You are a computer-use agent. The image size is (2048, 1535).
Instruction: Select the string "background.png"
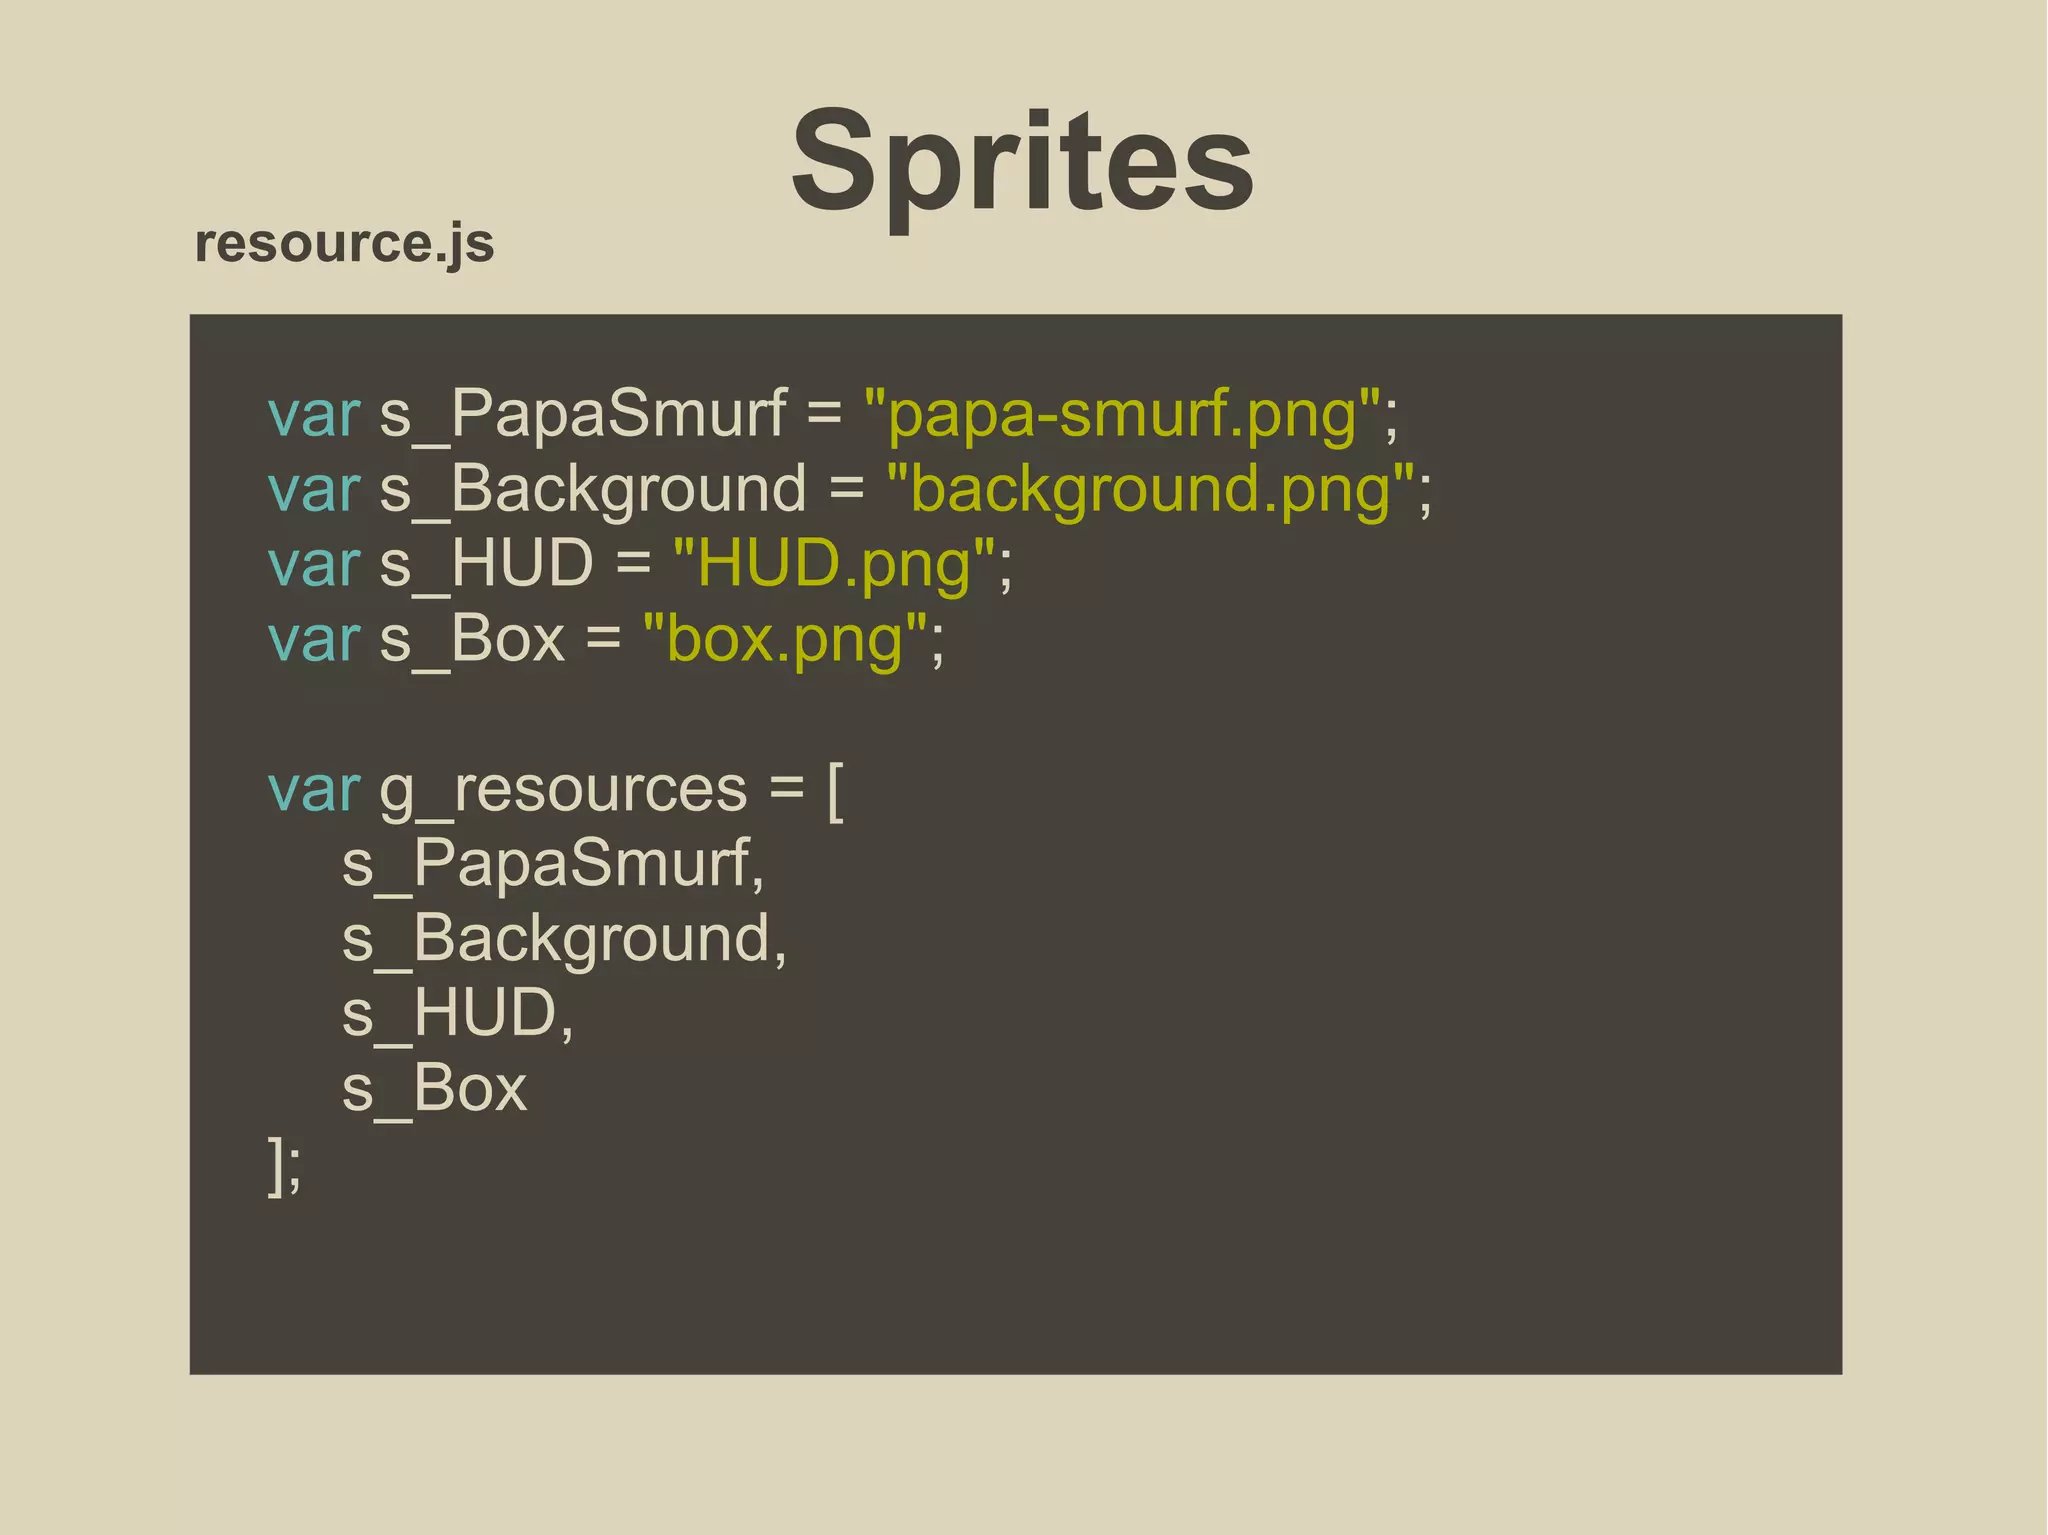click(x=1151, y=490)
